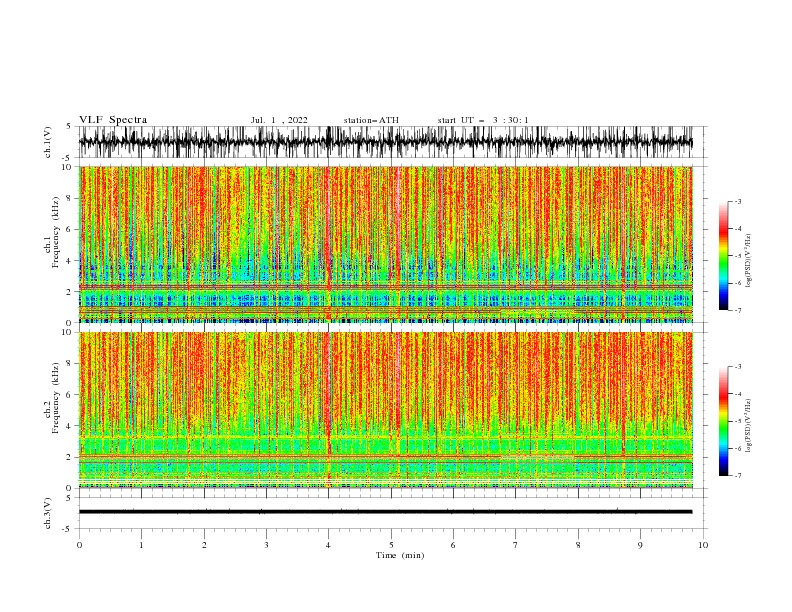Click the ch.1 frequency axis "10" tick

(67, 167)
